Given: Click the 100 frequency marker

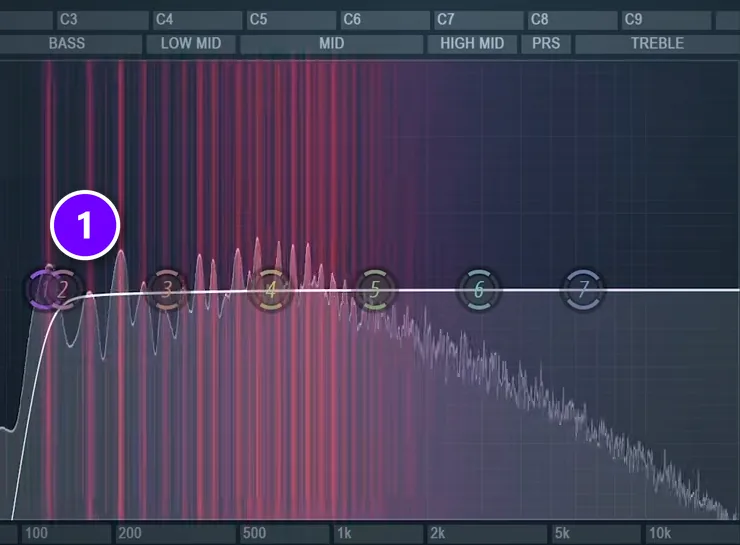Looking at the screenshot, I should point(36,533).
